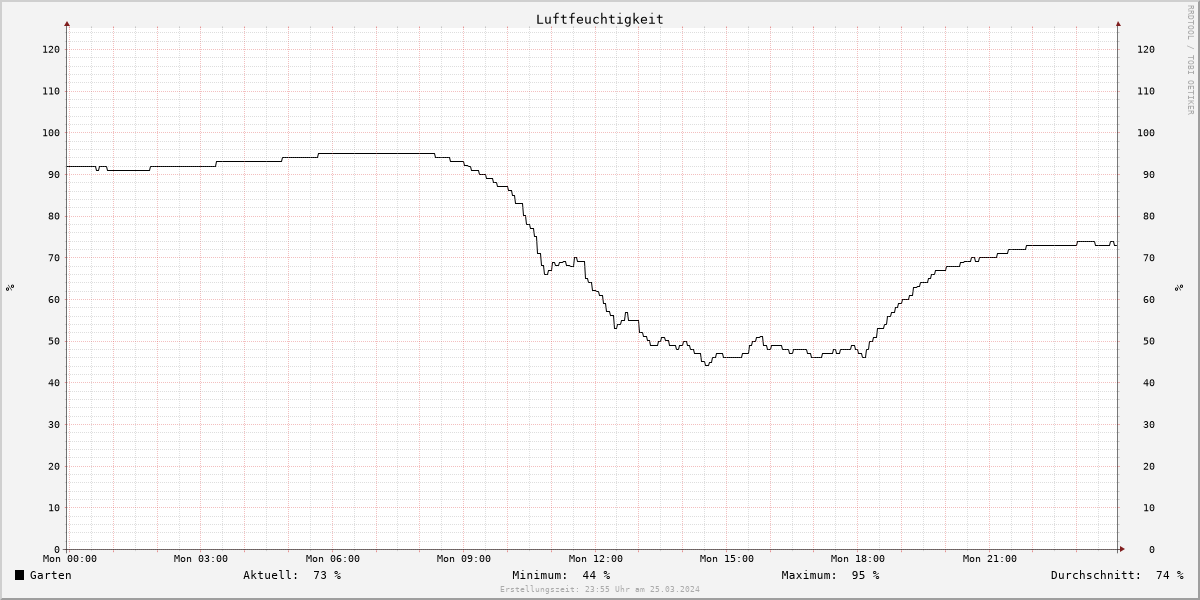Click the '30' label on the left axis

coord(54,425)
